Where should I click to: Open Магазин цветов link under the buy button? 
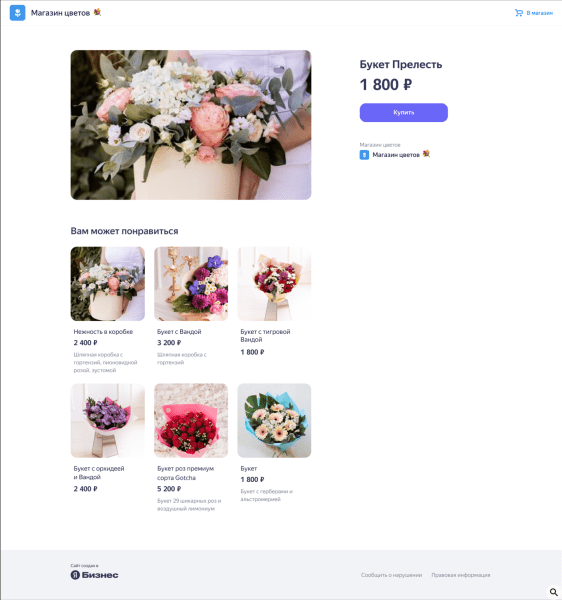pos(396,155)
